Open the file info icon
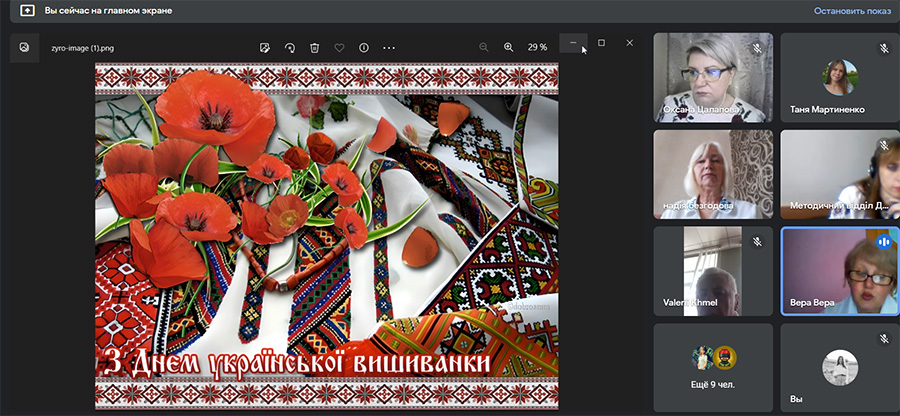The image size is (900, 416). (x=364, y=47)
